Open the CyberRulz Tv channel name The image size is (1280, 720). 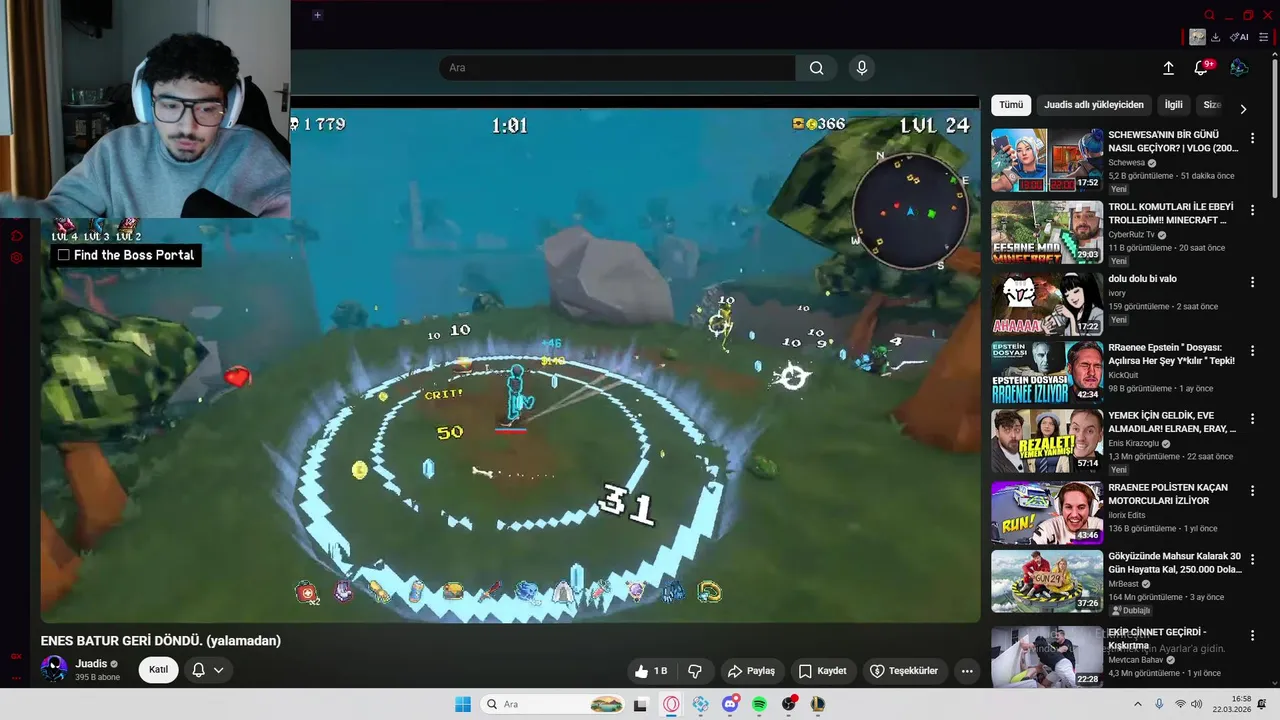(x=1132, y=235)
